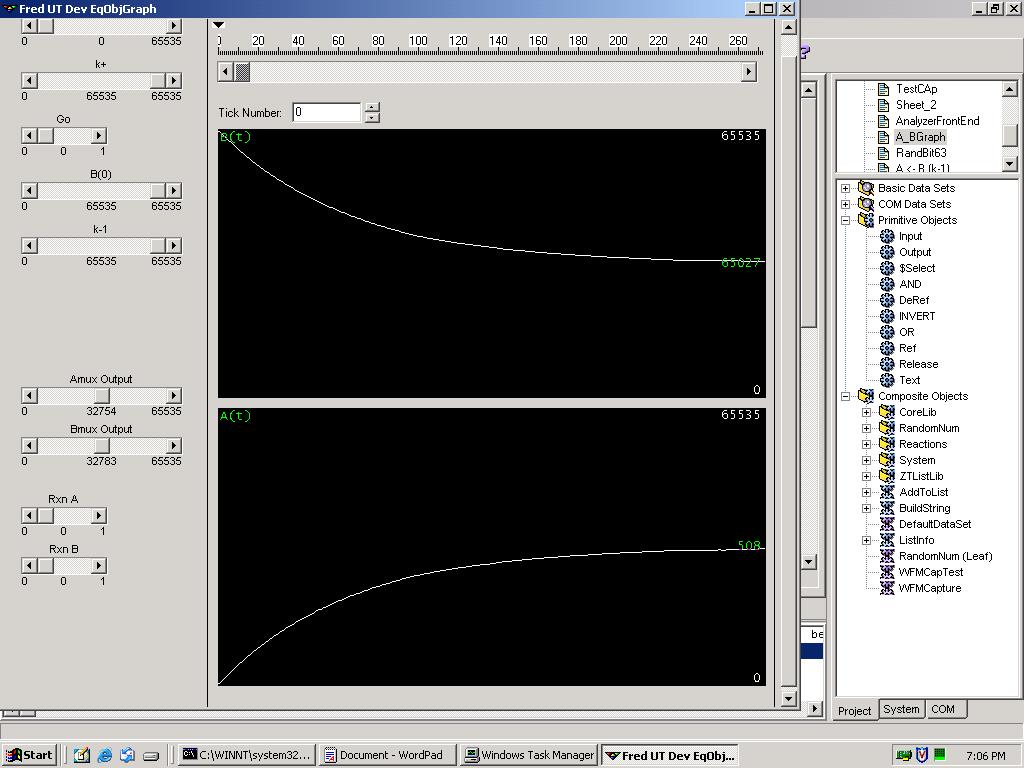
Task: Increase the Go slider with right arrow
Action: (99, 135)
